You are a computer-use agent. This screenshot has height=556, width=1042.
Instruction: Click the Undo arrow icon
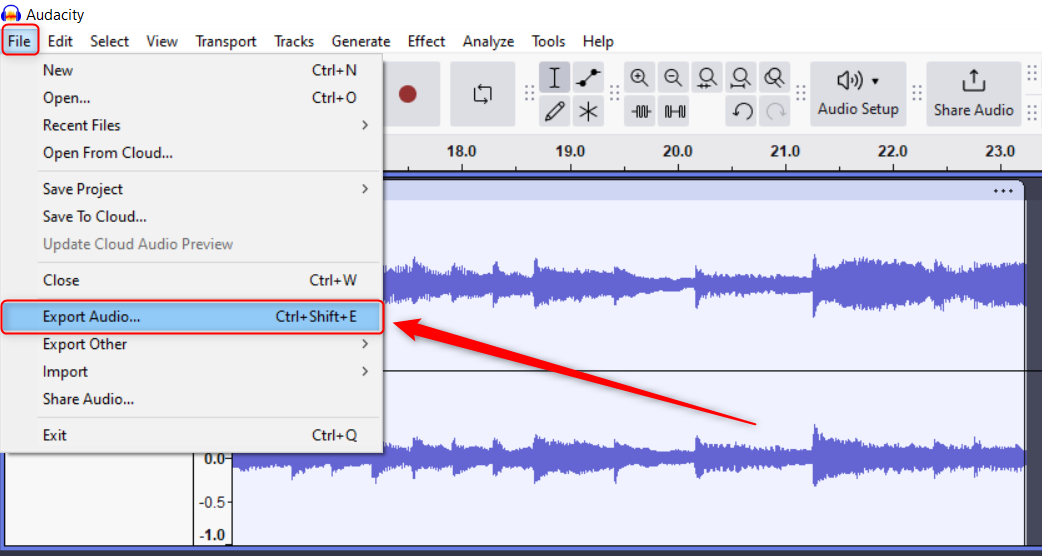[740, 111]
